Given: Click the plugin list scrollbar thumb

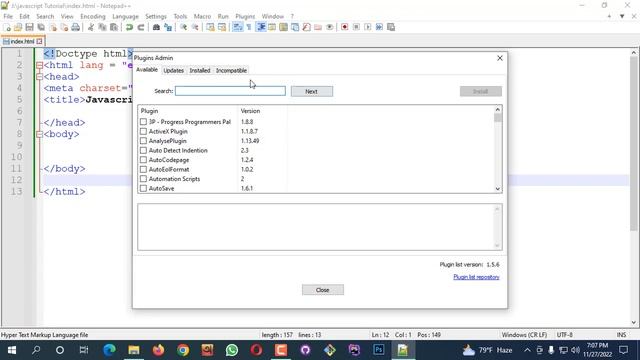Looking at the screenshot, I should pyautogui.click(x=498, y=118).
